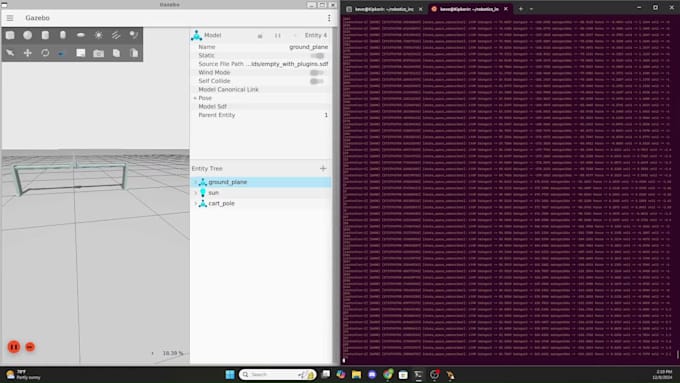680x383 pixels.
Task: Select ground_plane in Entity Tree
Action: pyautogui.click(x=228, y=182)
